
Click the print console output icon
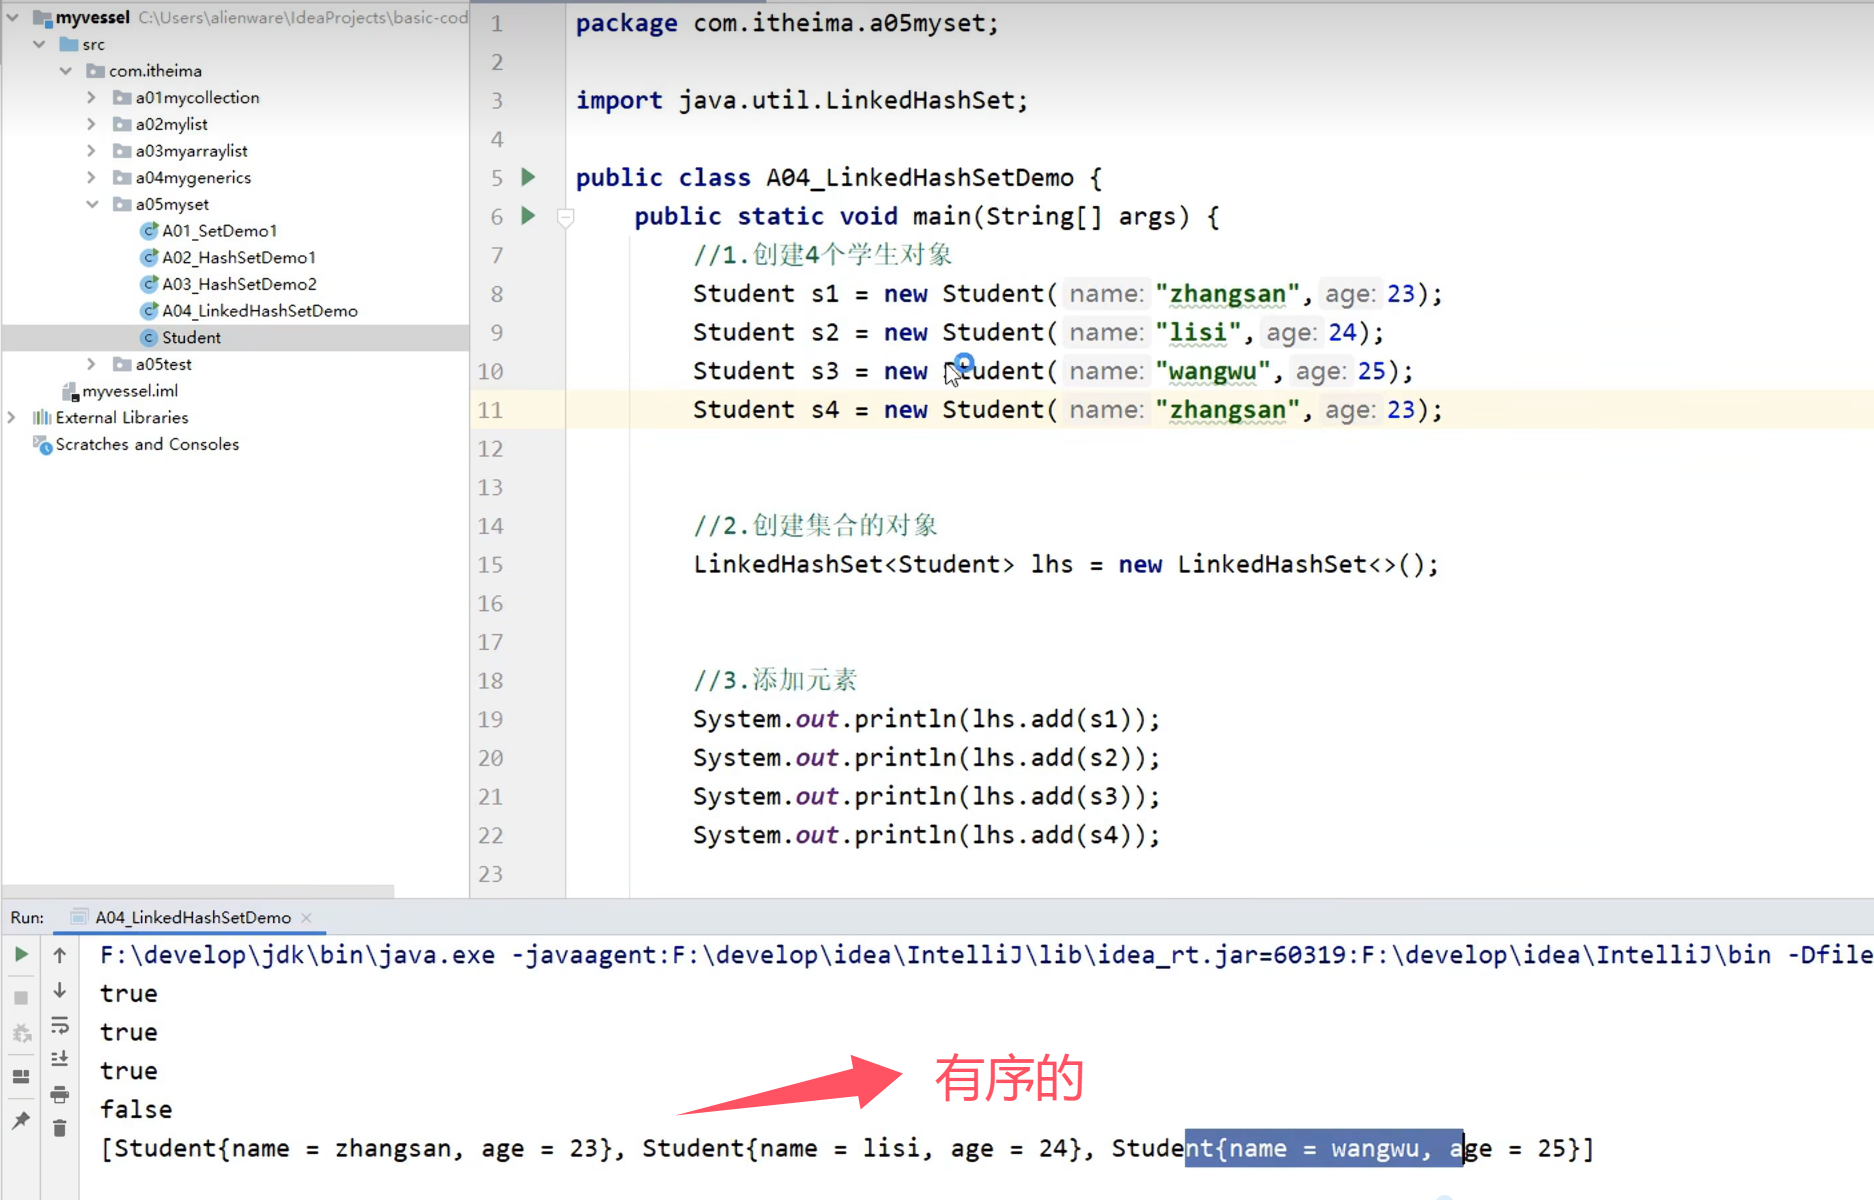(60, 1094)
